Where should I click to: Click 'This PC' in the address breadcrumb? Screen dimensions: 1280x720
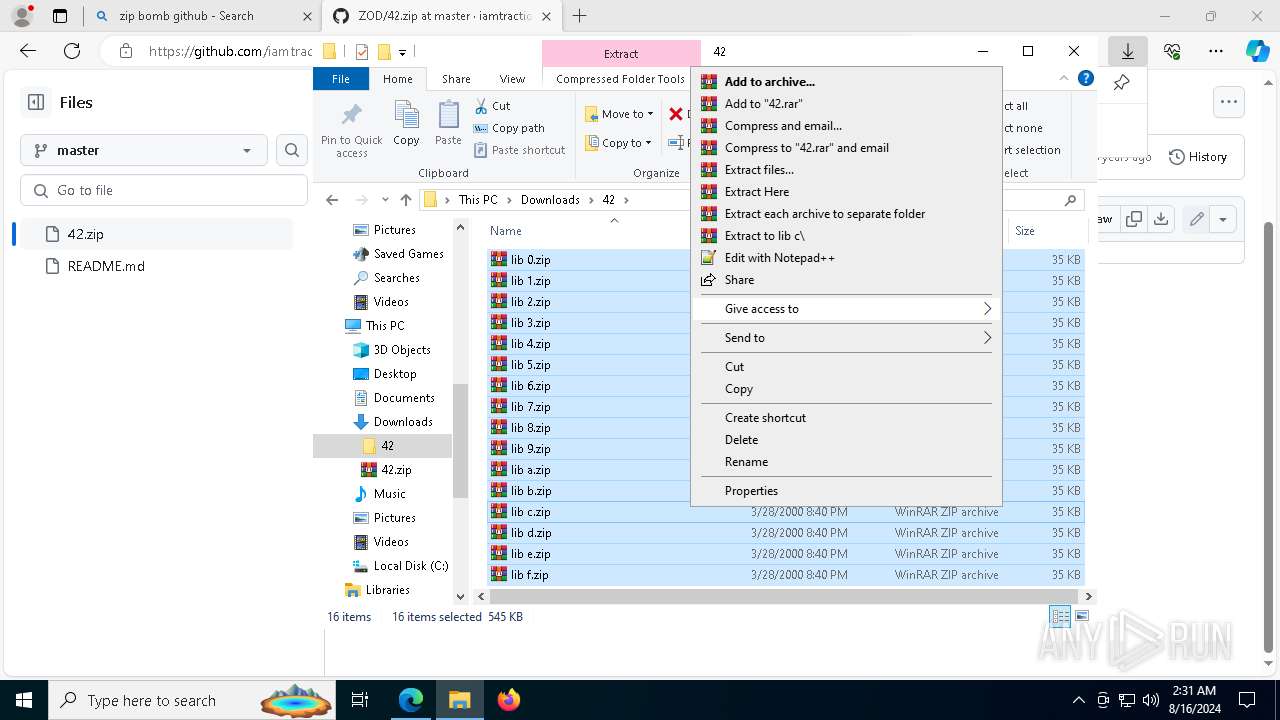478,200
